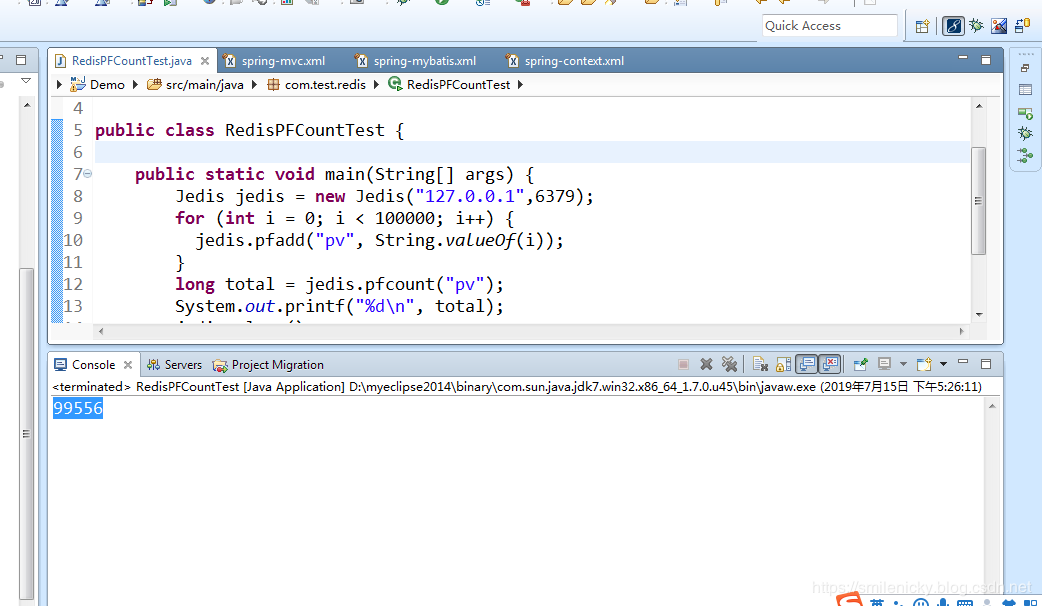Click the RedisPFCountTest class icon in breadcrumb
Screen dimensions: 1042x606
pyautogui.click(x=395, y=84)
